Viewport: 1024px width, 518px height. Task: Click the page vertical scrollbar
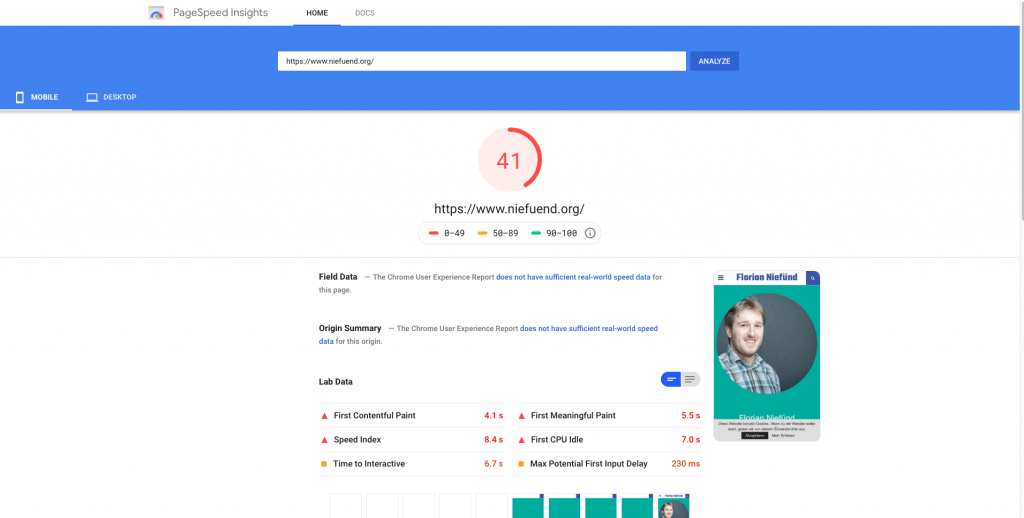click(1021, 111)
